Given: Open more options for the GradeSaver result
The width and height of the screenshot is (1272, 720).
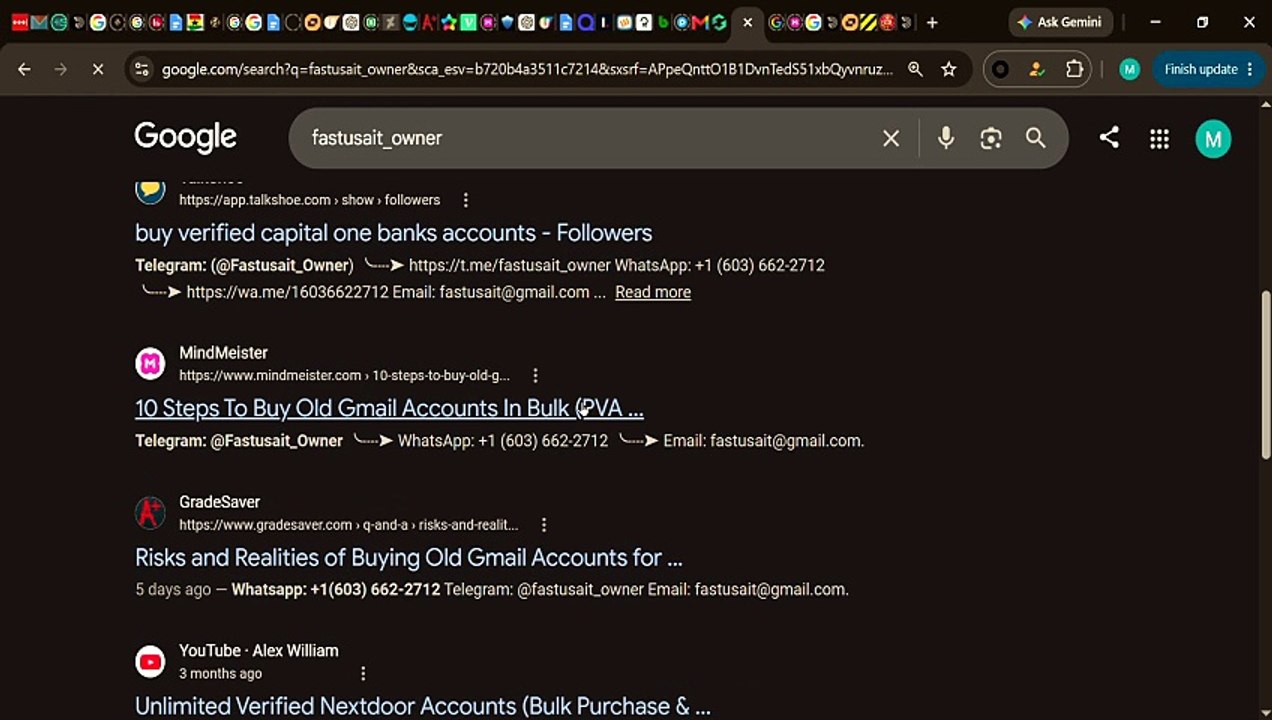Looking at the screenshot, I should tap(544, 525).
